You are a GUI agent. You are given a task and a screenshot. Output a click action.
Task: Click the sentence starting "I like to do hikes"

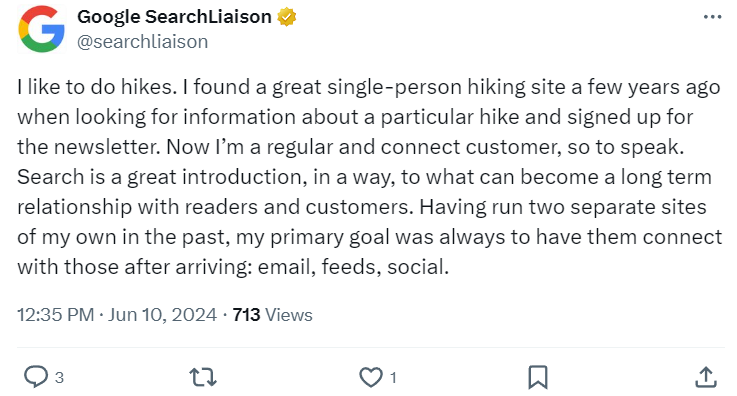[x=97, y=87]
